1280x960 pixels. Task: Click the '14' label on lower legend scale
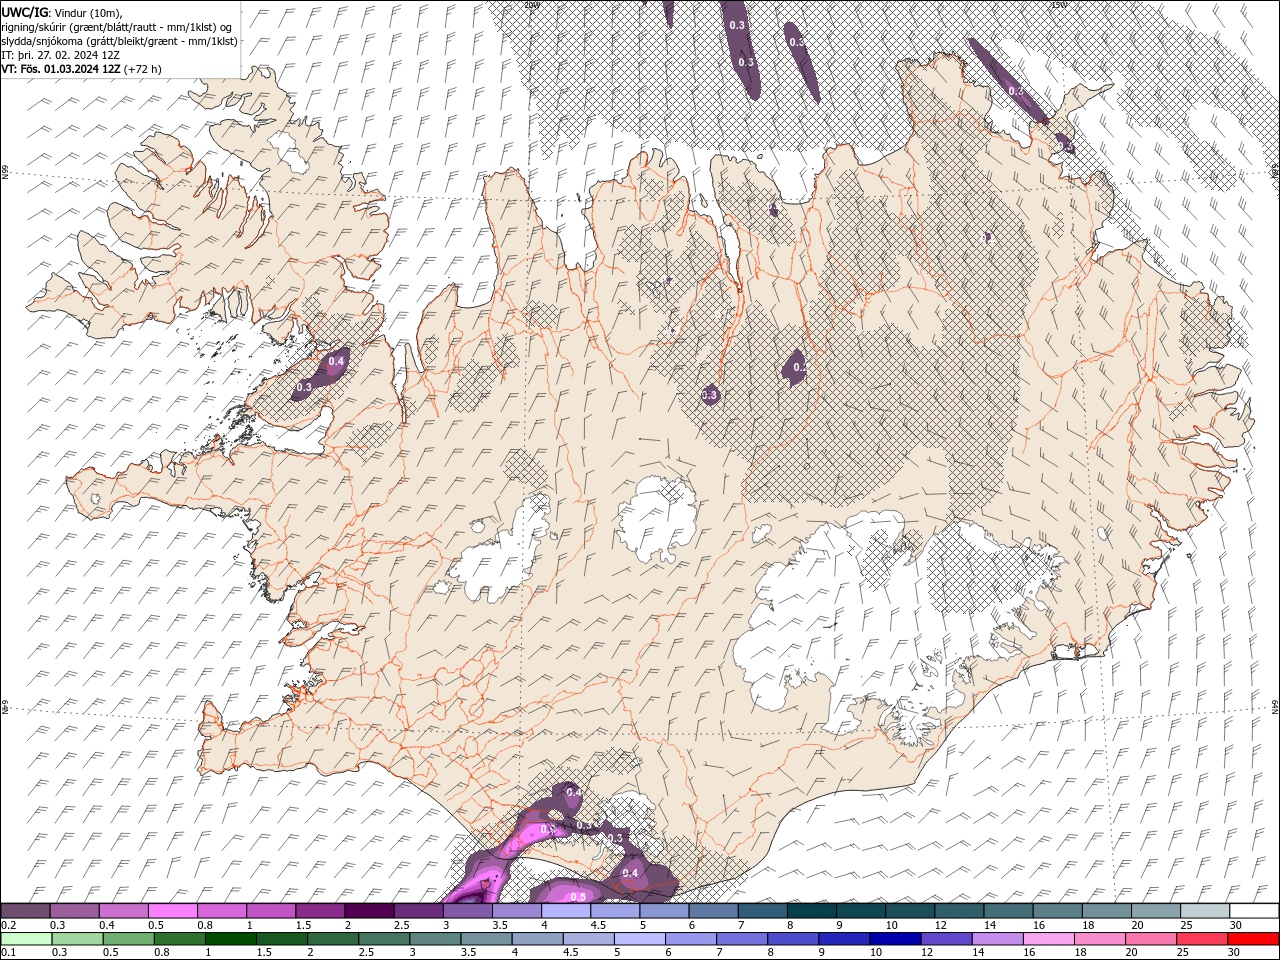coord(978,953)
